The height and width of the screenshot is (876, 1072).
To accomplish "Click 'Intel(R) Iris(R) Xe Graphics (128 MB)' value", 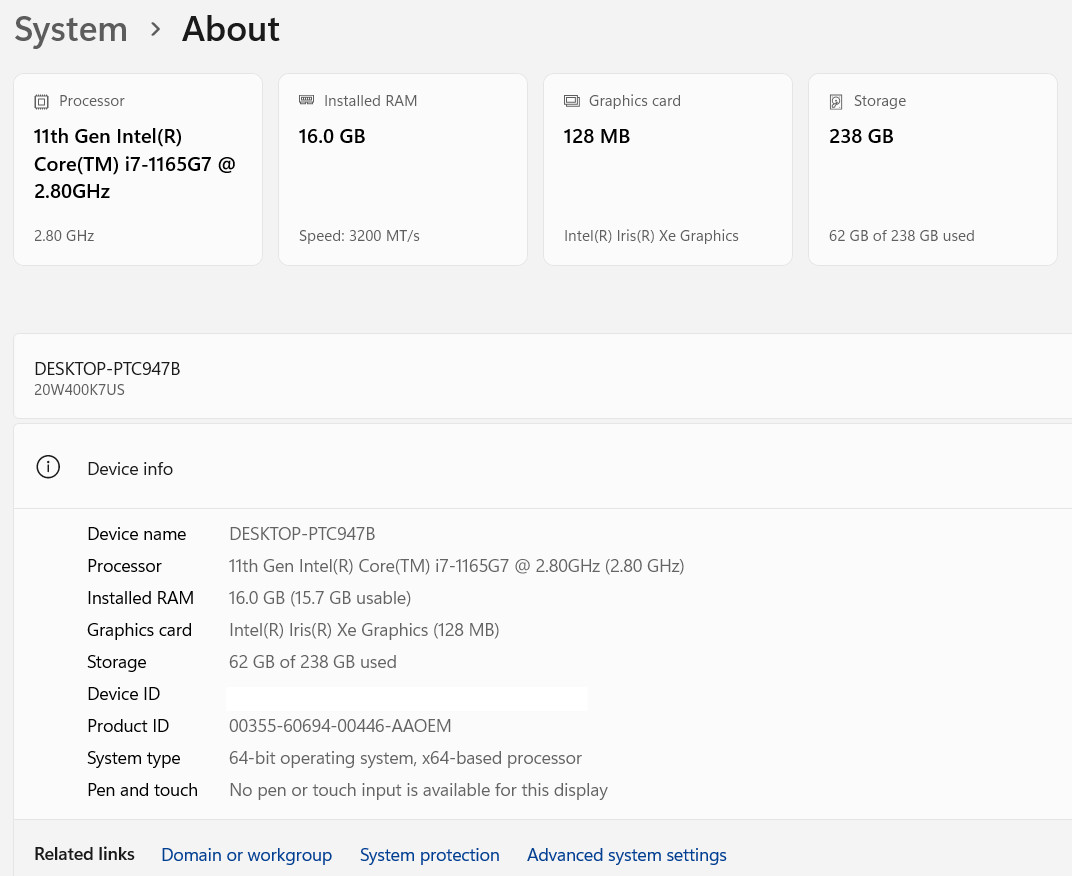I will (364, 630).
